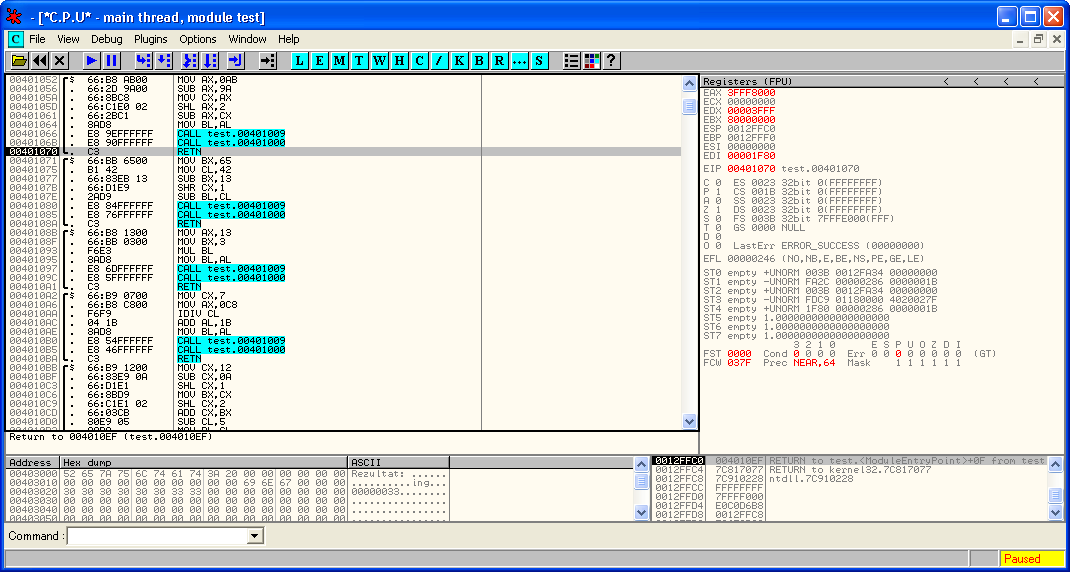
Task: Open the Window menu
Action: coord(248,39)
